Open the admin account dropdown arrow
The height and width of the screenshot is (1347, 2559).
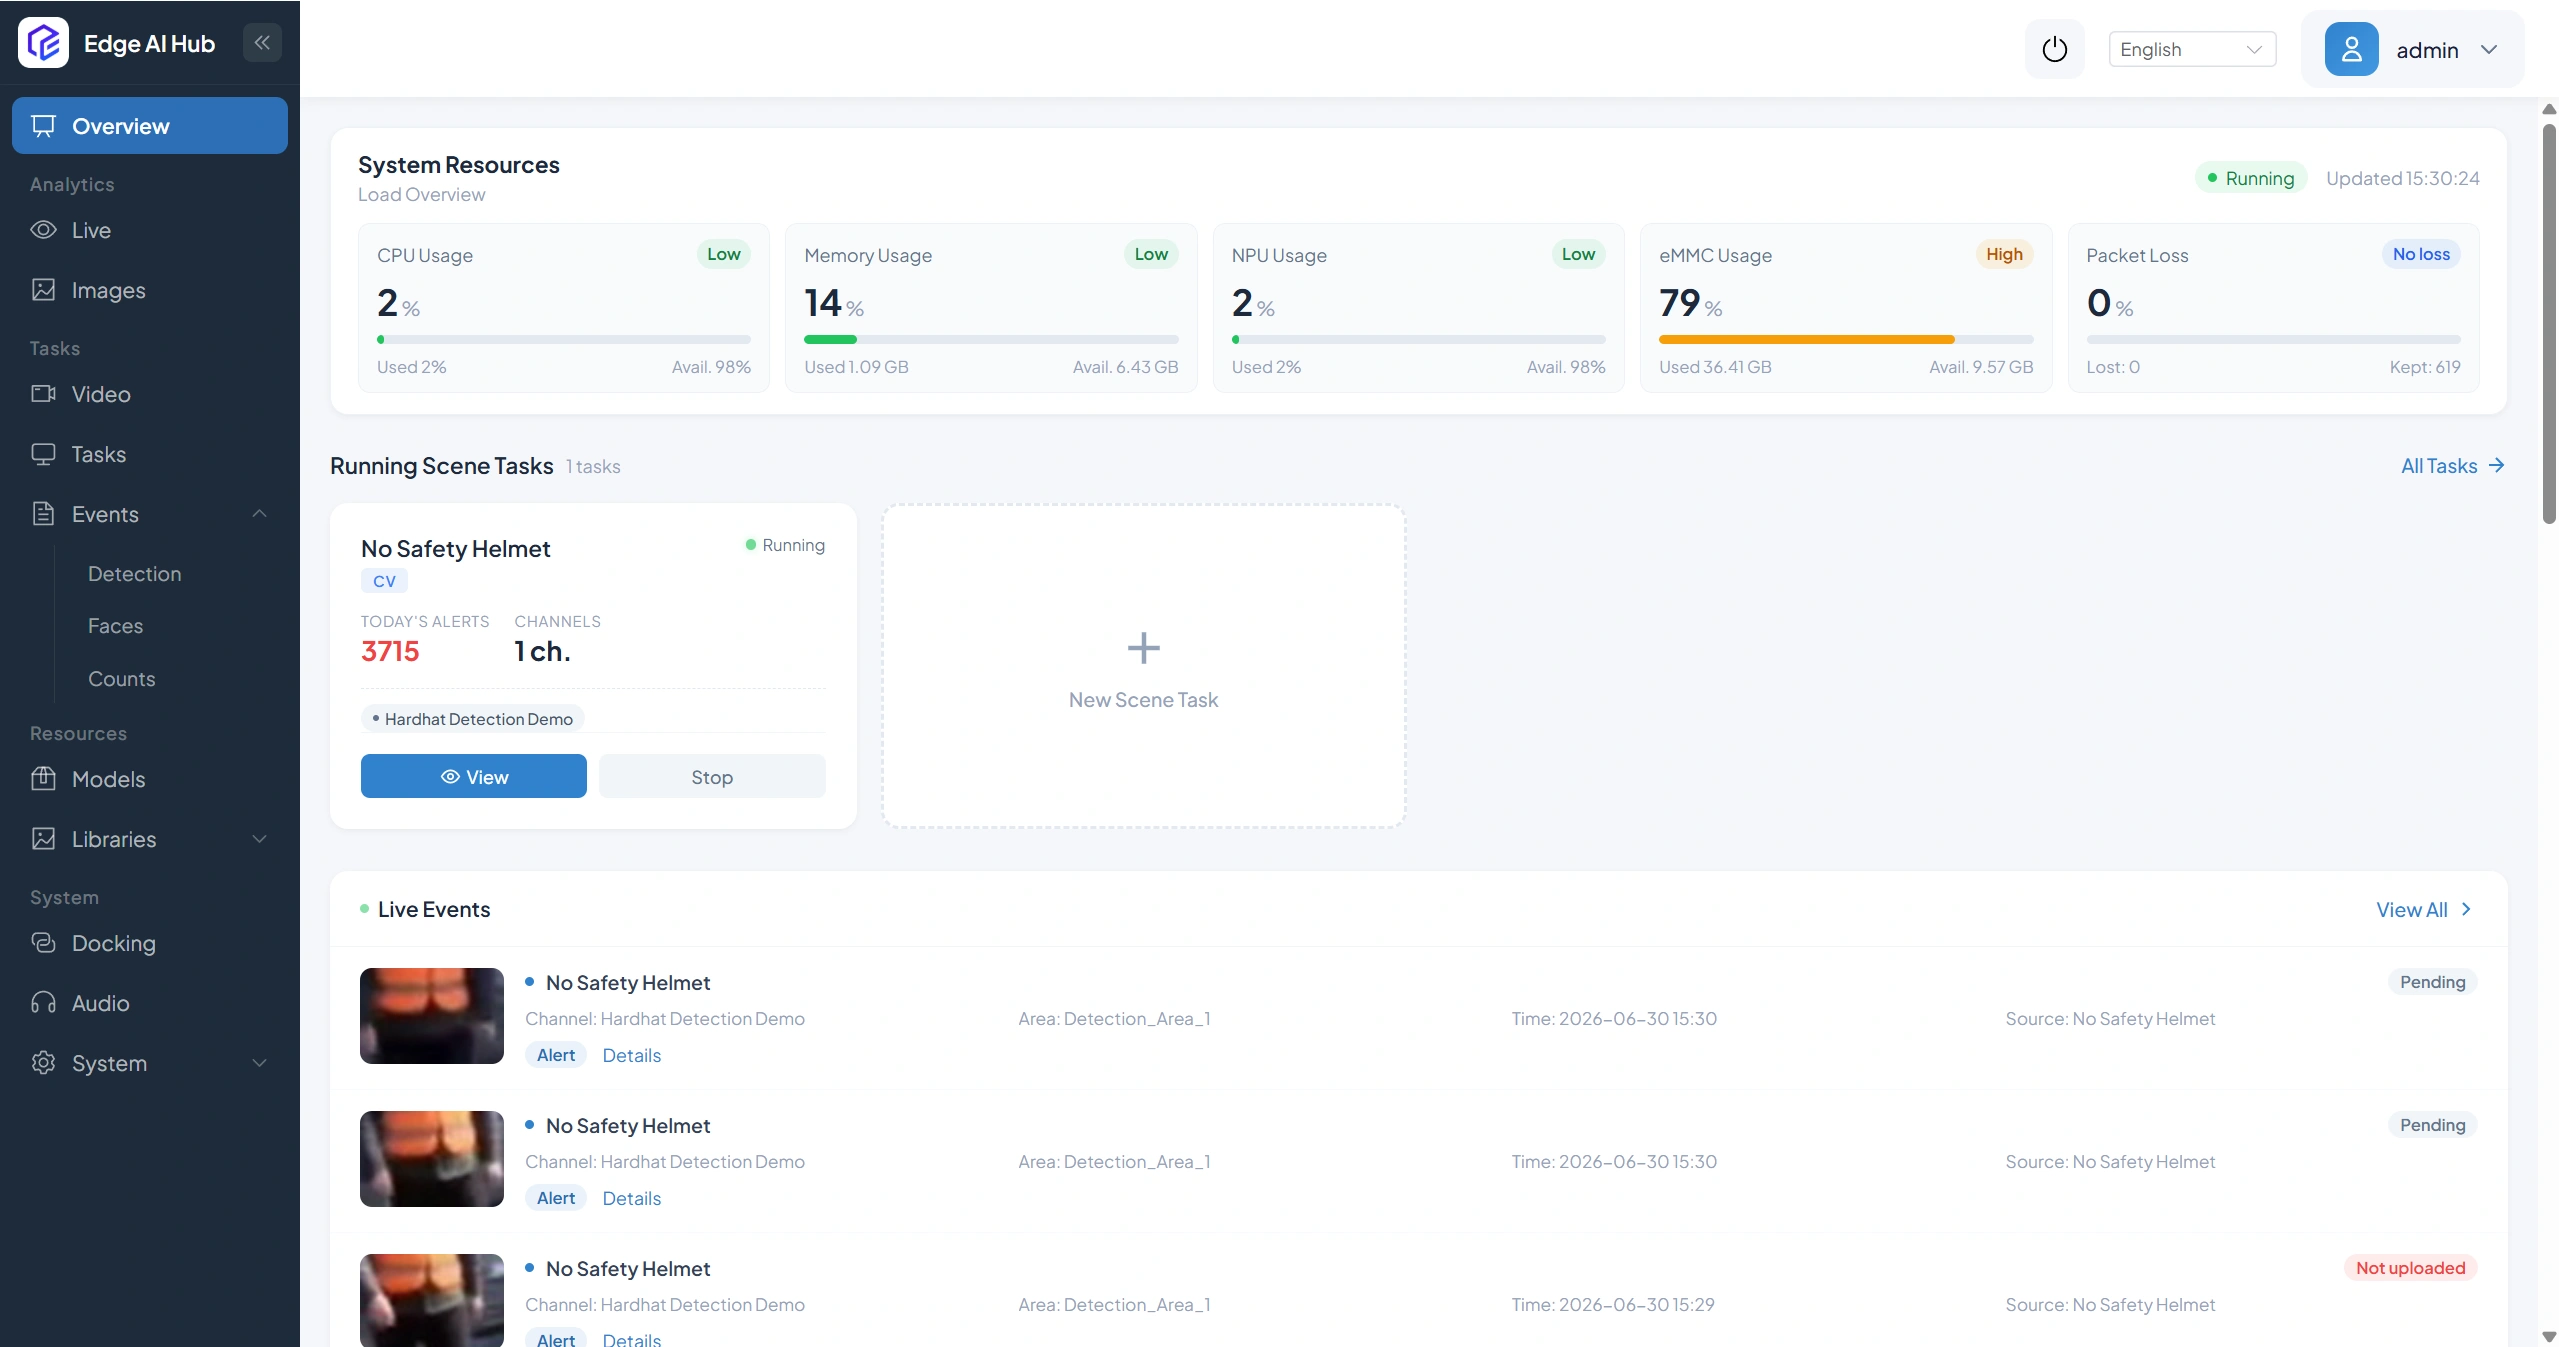[x=2489, y=49]
